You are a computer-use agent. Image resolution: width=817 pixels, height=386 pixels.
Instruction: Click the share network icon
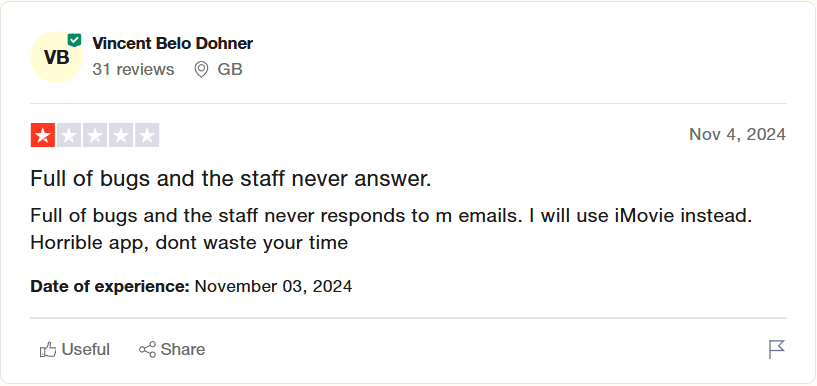(x=147, y=350)
